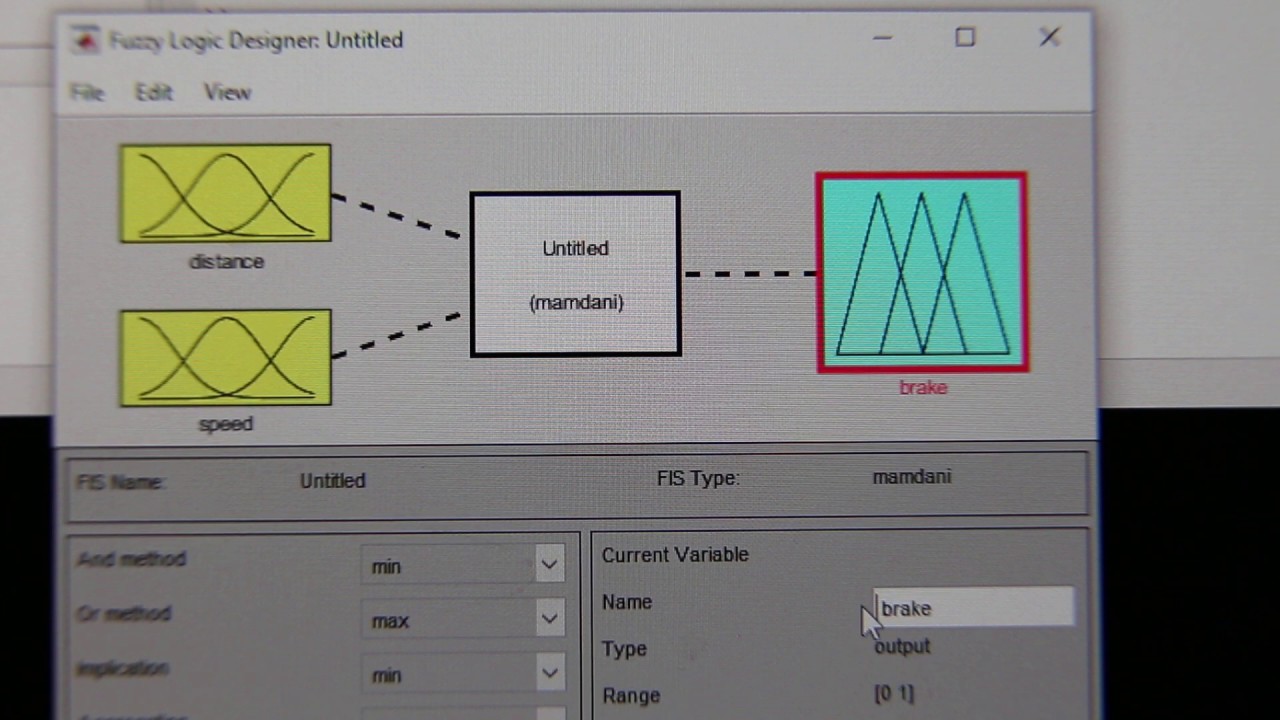Image resolution: width=1280 pixels, height=720 pixels.
Task: Minimize the Fuzzy Logic Designer window
Action: pos(882,38)
